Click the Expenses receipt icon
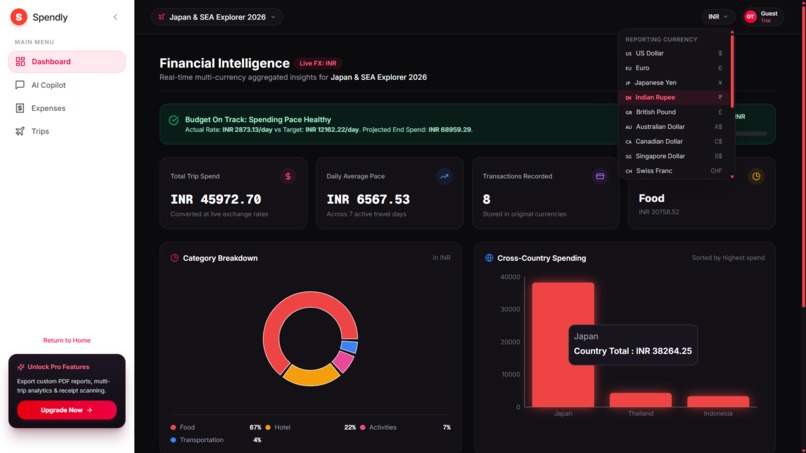The height and width of the screenshot is (453, 806). click(20, 108)
